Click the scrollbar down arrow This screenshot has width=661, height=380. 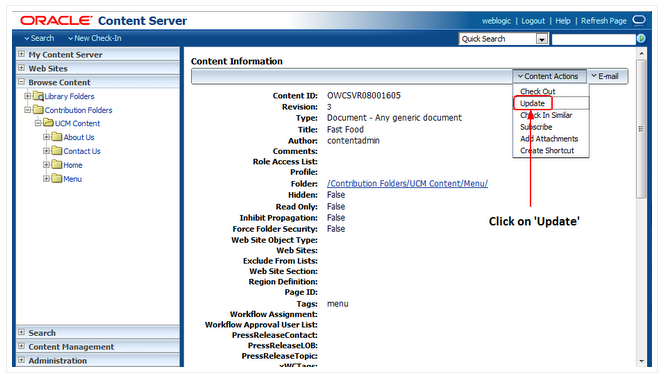(x=641, y=361)
